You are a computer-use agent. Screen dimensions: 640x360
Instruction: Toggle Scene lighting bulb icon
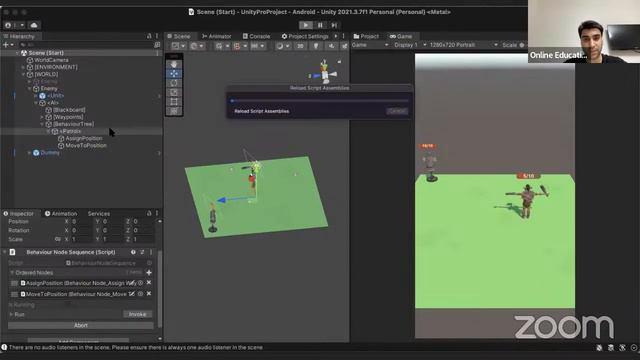316,46
